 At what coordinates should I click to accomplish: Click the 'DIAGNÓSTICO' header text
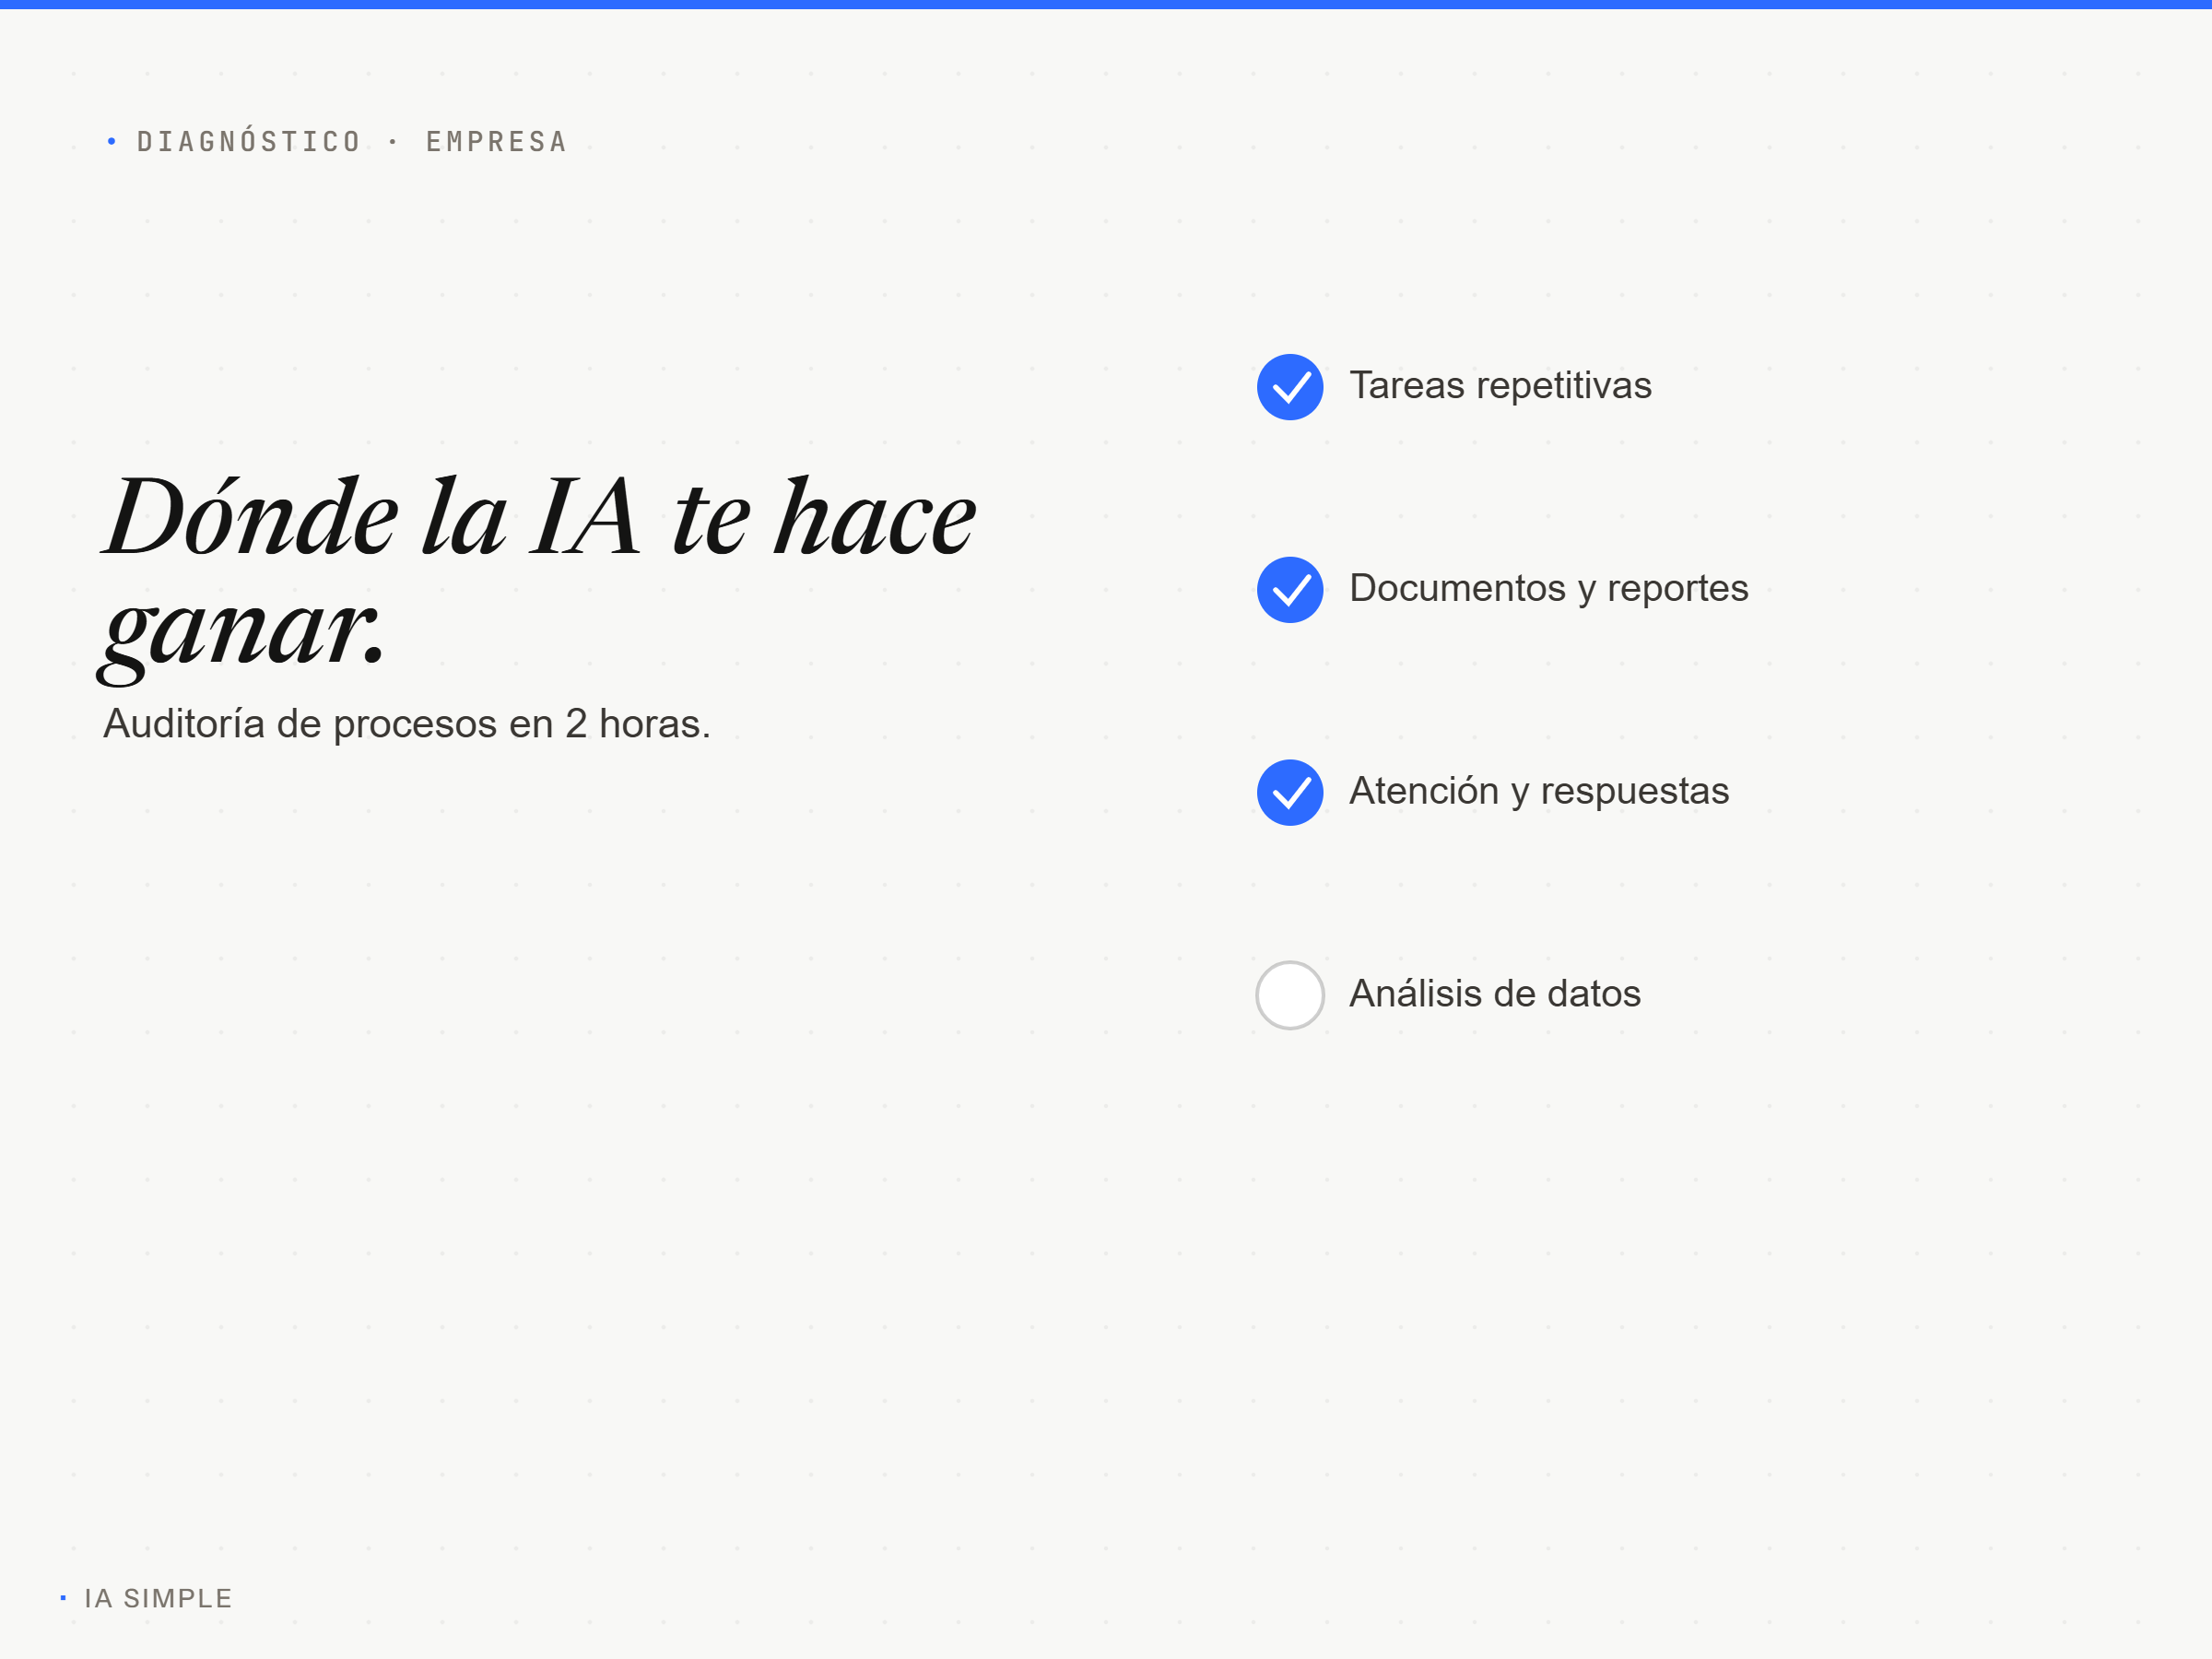[249, 142]
